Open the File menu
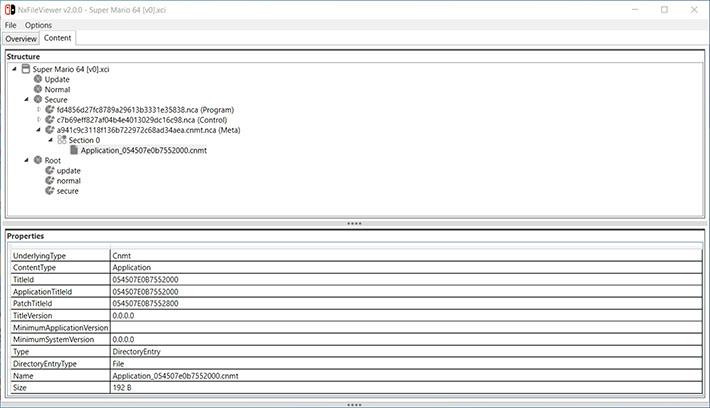710x408 pixels. pyautogui.click(x=10, y=25)
